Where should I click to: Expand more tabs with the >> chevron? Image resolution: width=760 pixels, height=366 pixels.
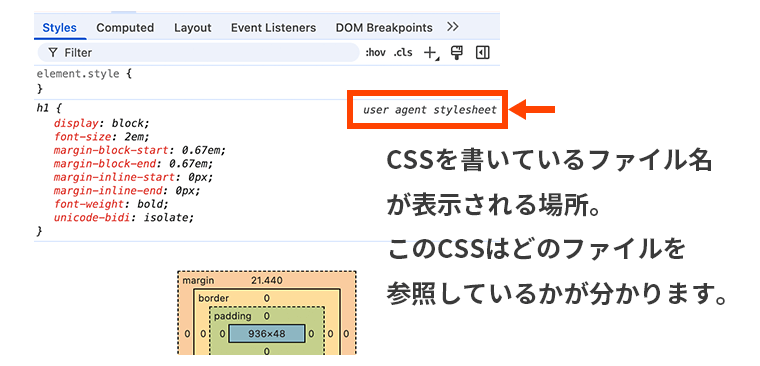pyautogui.click(x=453, y=27)
